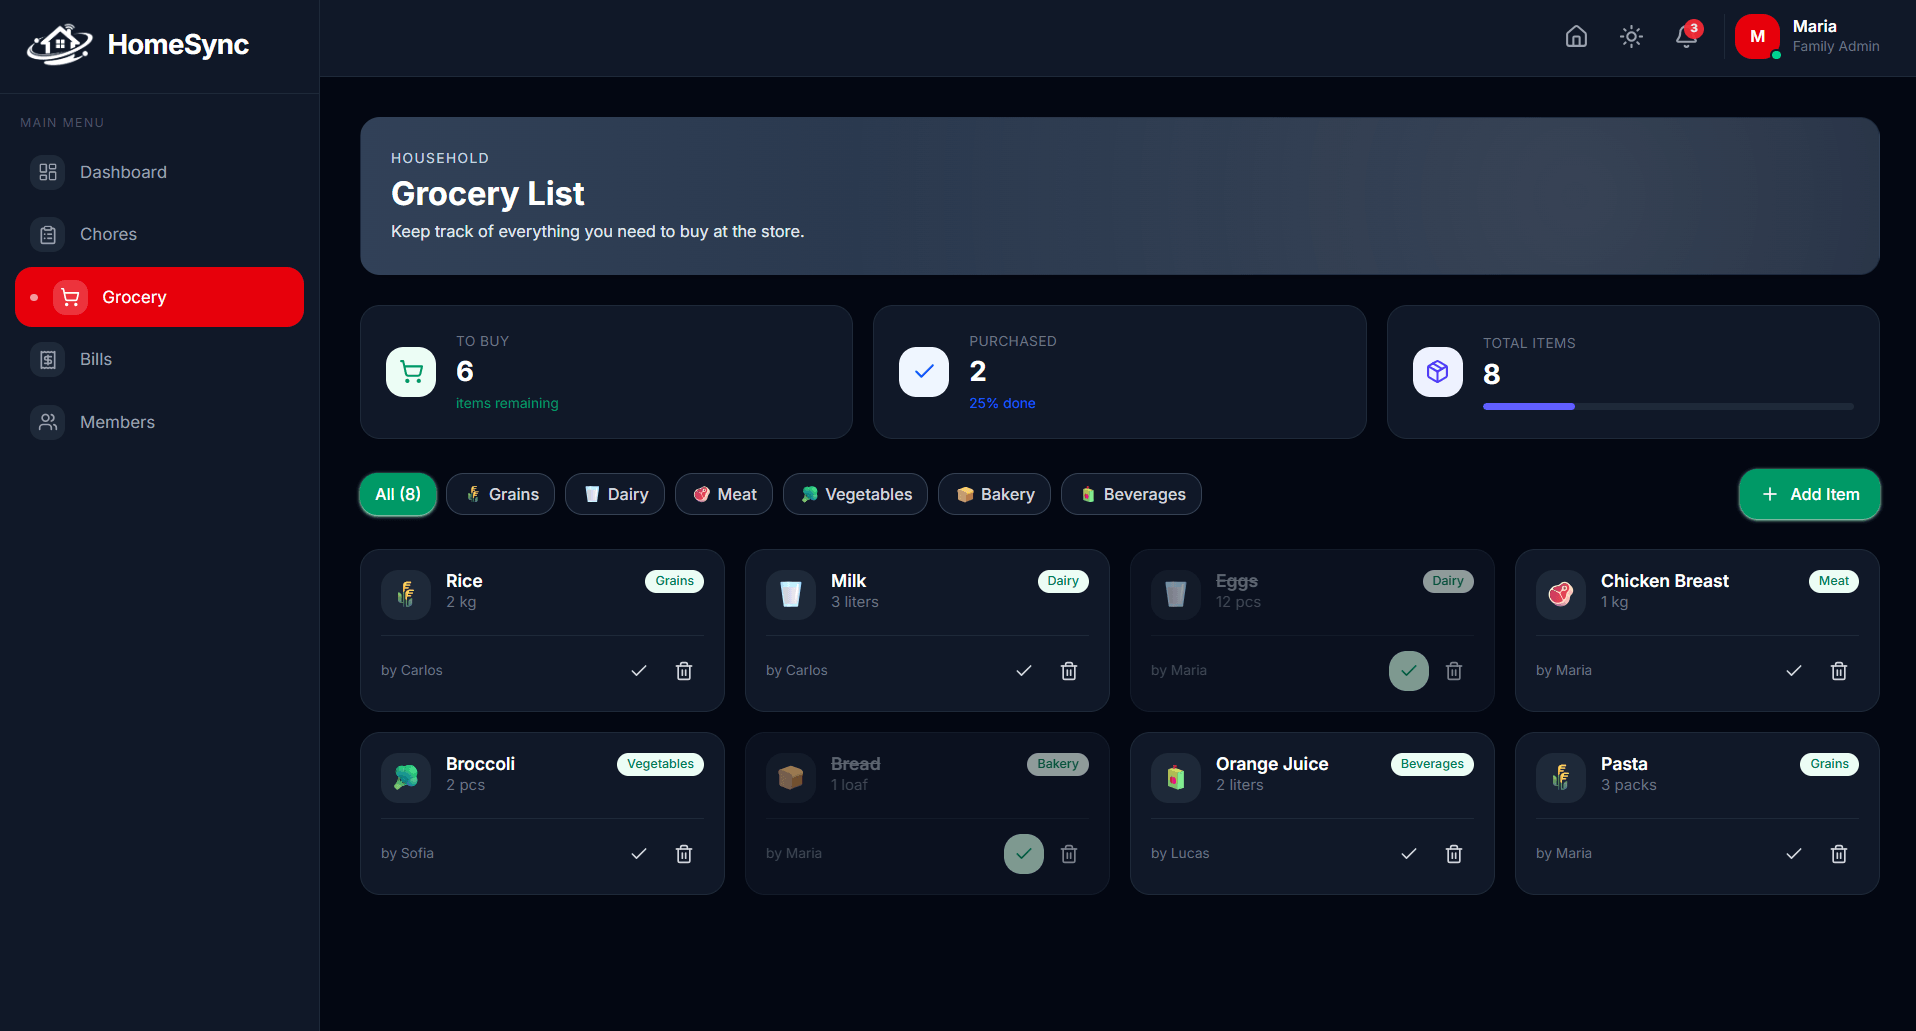Open Maria's profile avatar
Viewport: 1916px width, 1031px height.
click(x=1757, y=36)
